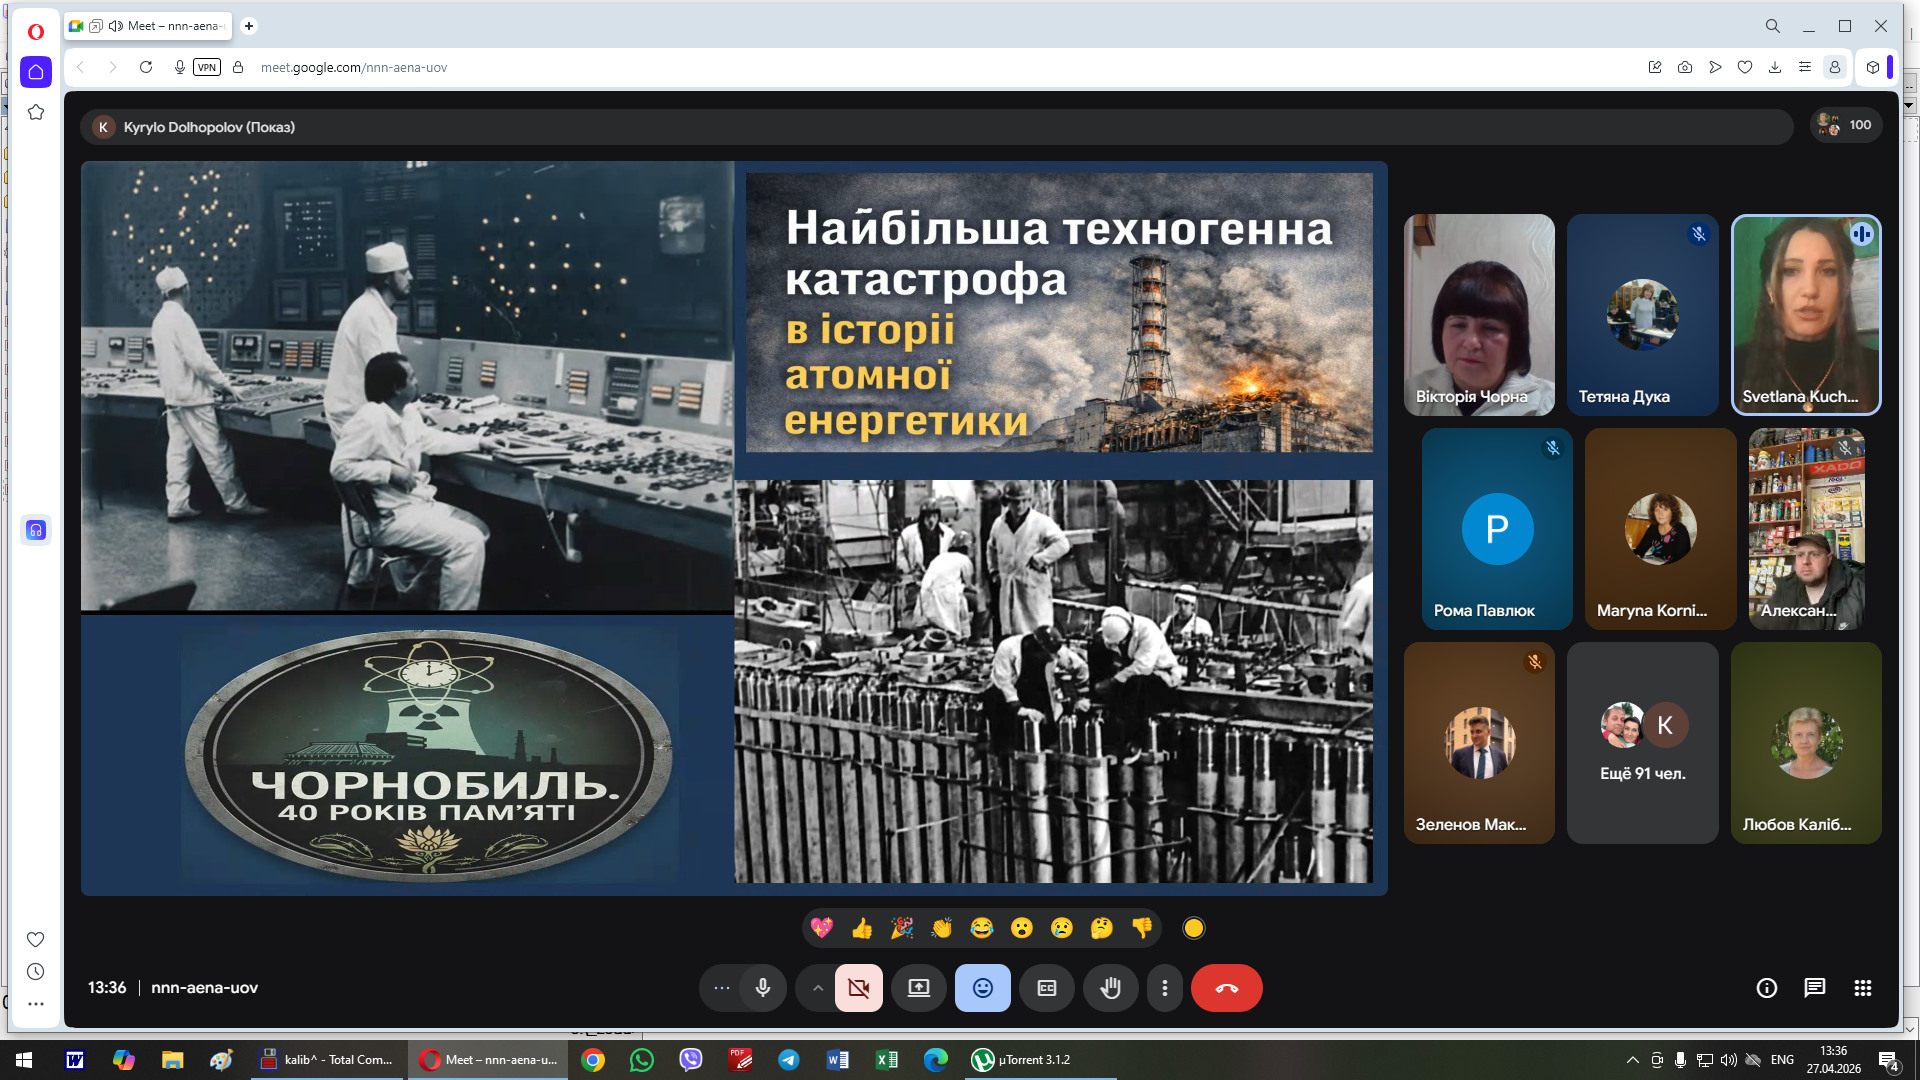Toggle microphone in meeting controls

pos(763,988)
